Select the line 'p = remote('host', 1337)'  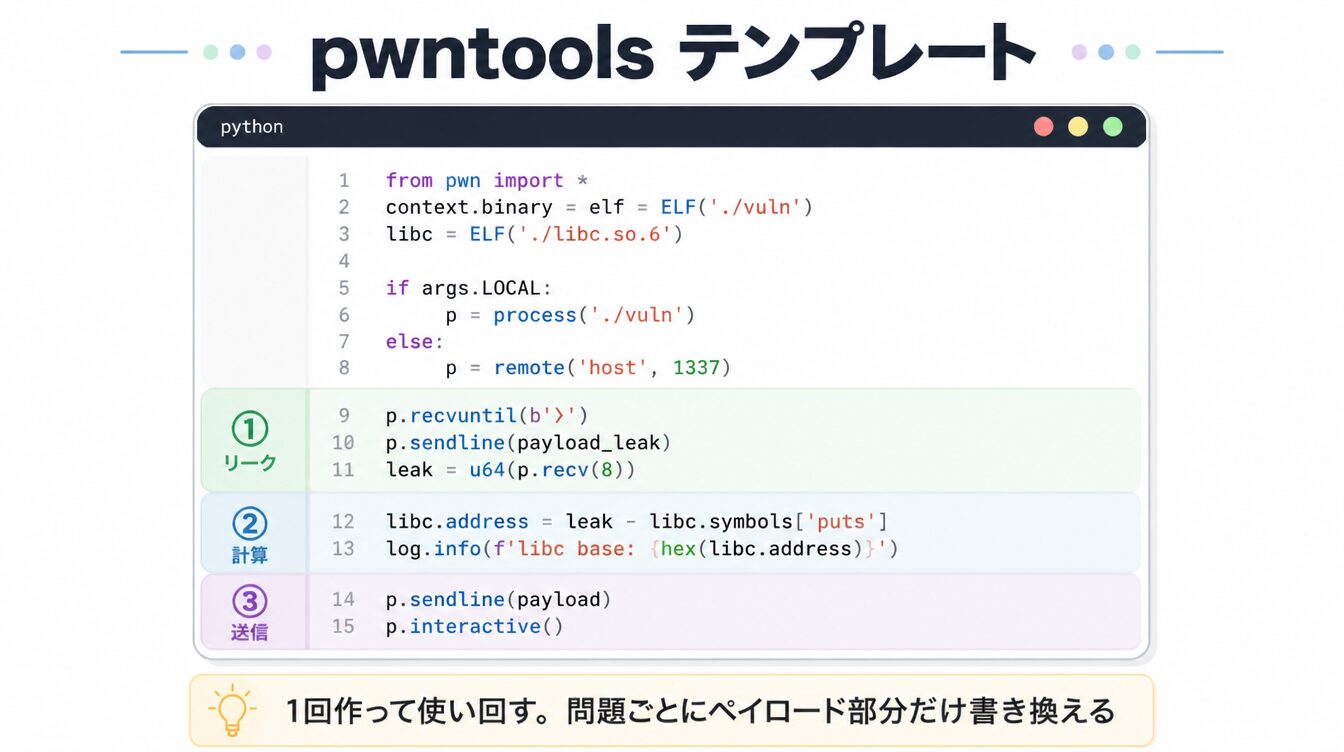coord(588,368)
